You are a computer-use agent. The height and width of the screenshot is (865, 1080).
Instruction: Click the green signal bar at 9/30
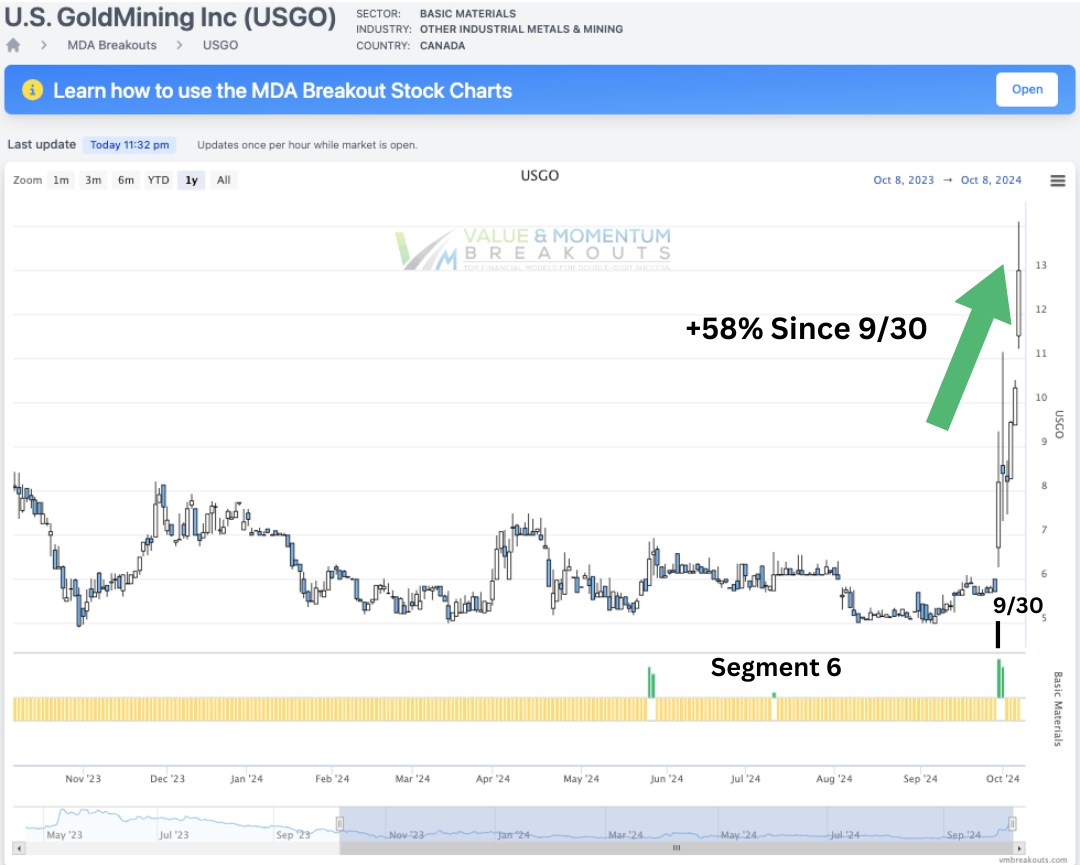1000,679
